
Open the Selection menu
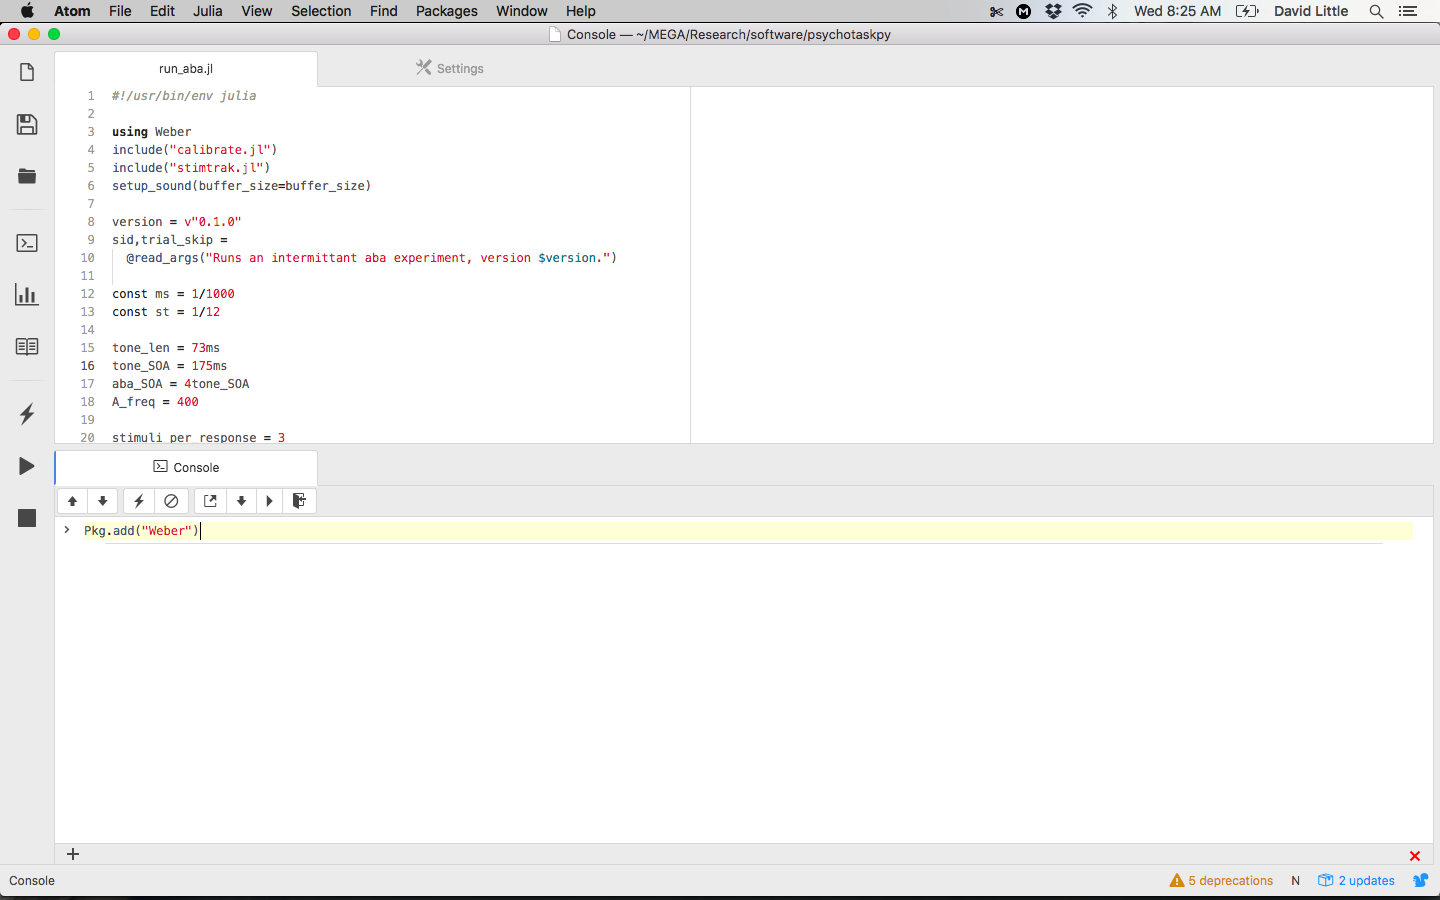click(x=321, y=11)
